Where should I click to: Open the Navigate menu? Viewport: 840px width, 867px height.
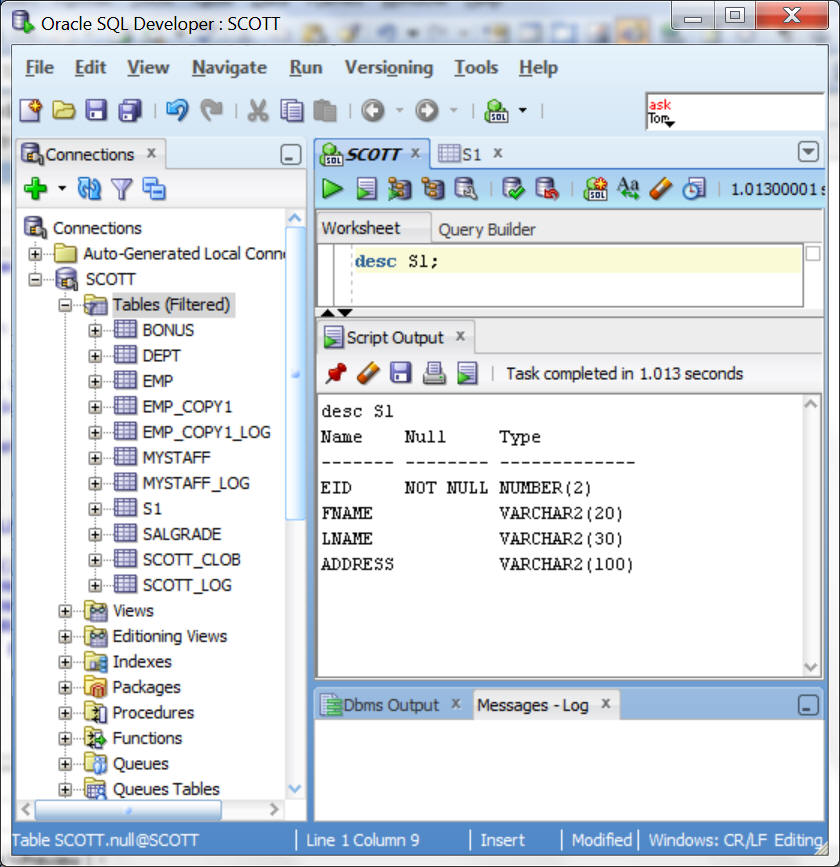[229, 67]
